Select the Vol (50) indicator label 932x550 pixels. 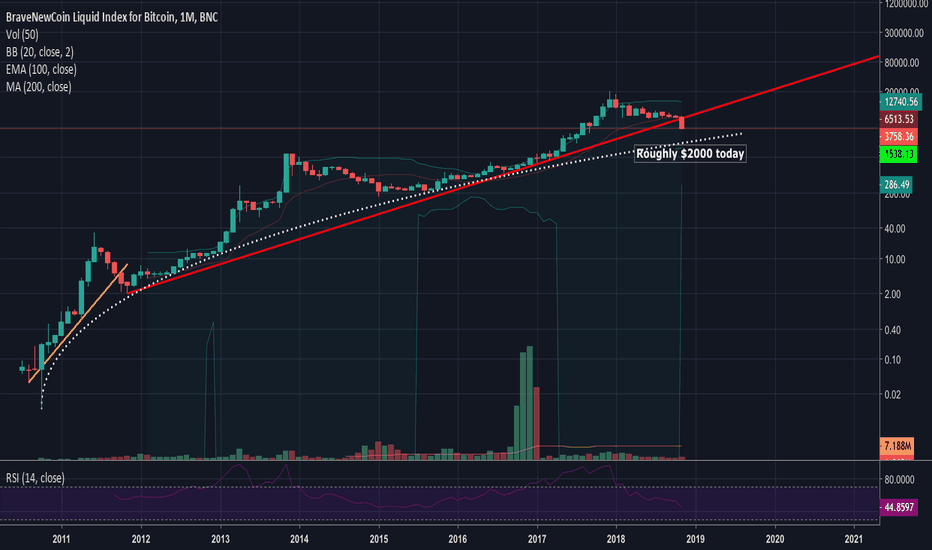[22, 35]
